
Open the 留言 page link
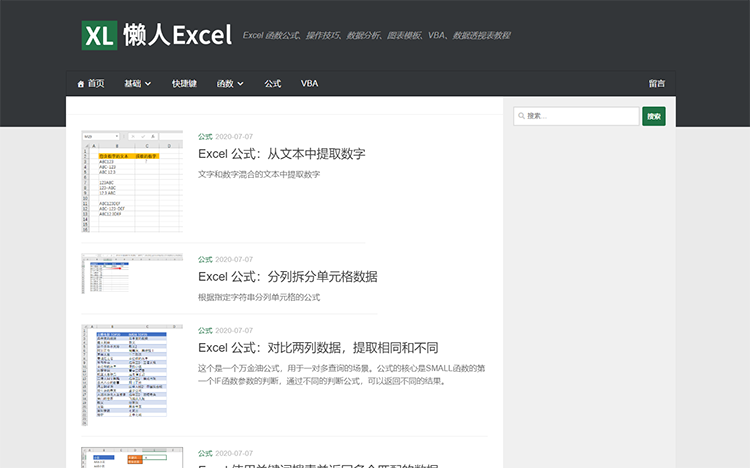click(657, 84)
